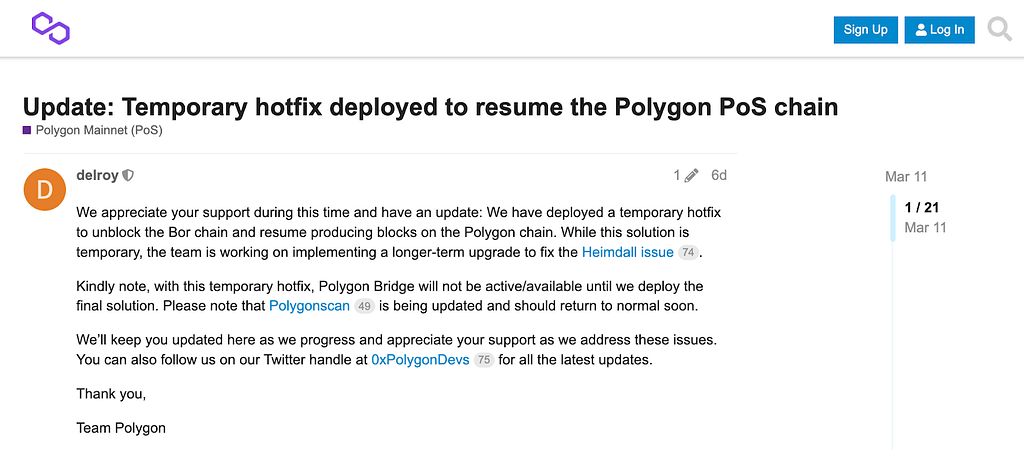
Task: Open the Polygonscan link
Action: pos(310,306)
